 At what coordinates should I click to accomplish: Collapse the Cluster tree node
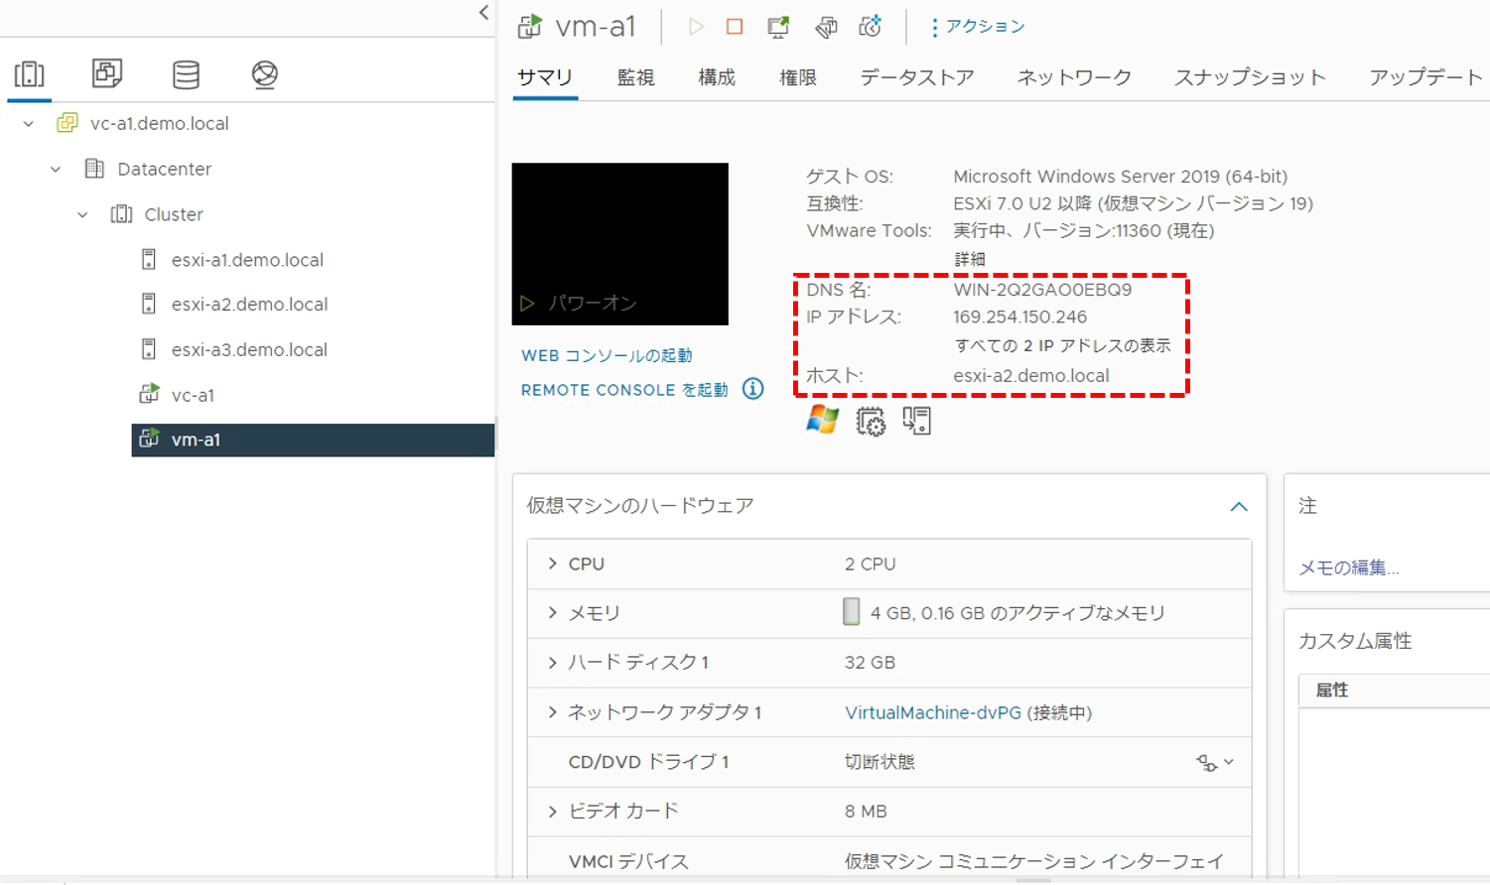tap(83, 215)
